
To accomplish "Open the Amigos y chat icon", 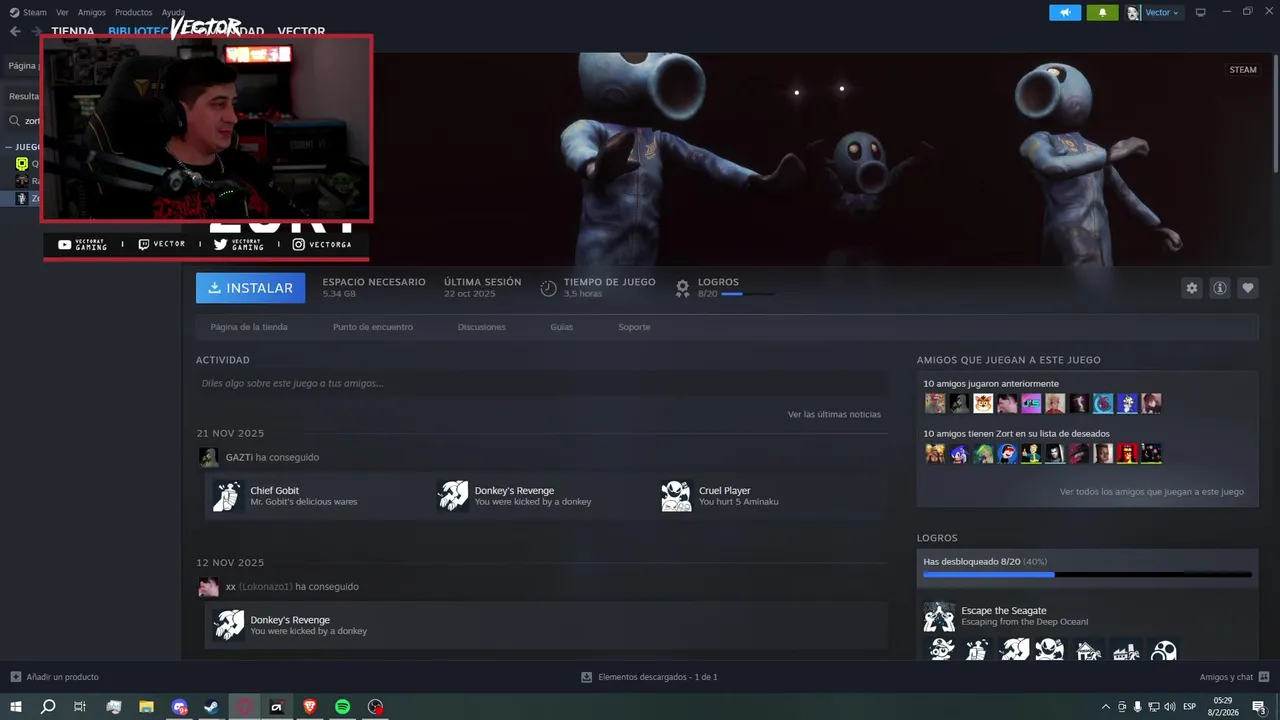I will 1264,677.
